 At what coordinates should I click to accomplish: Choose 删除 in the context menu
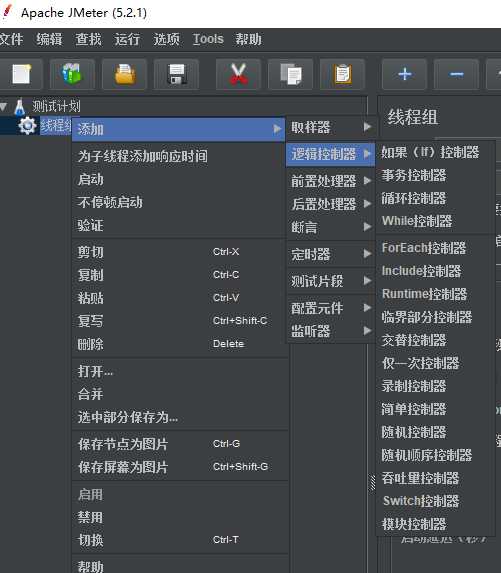click(178, 344)
